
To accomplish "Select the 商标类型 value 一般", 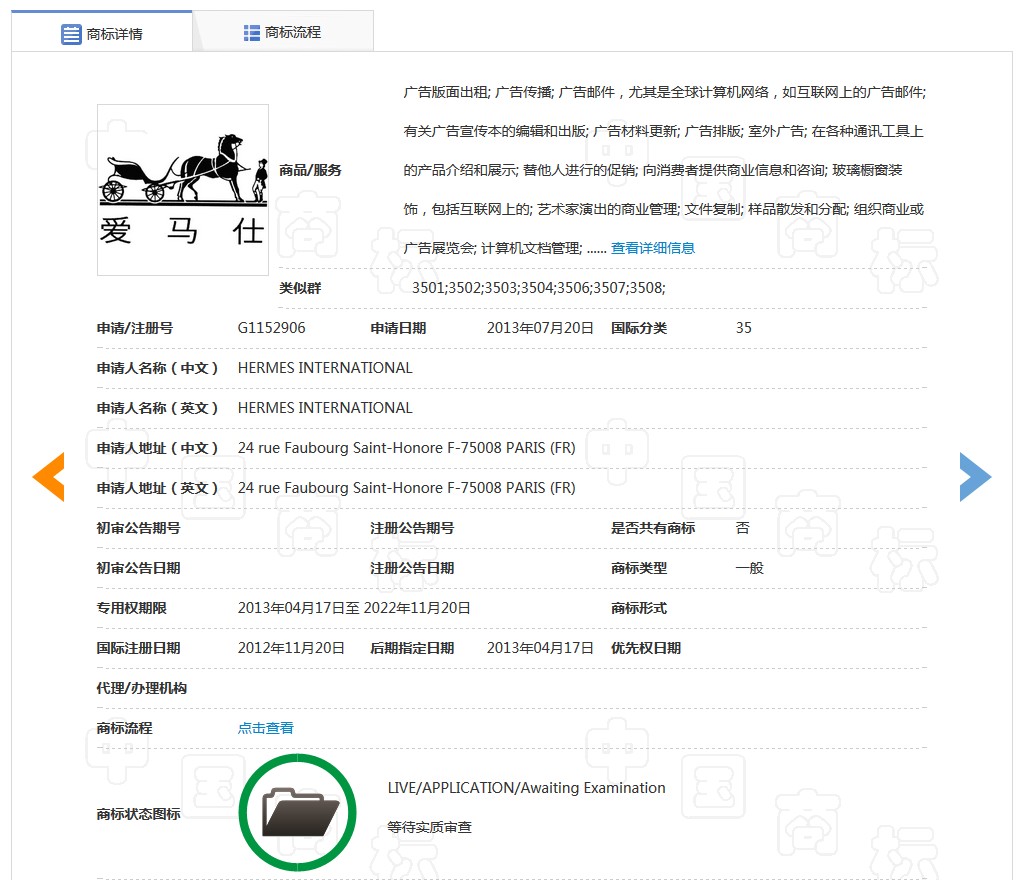I will click(x=749, y=568).
